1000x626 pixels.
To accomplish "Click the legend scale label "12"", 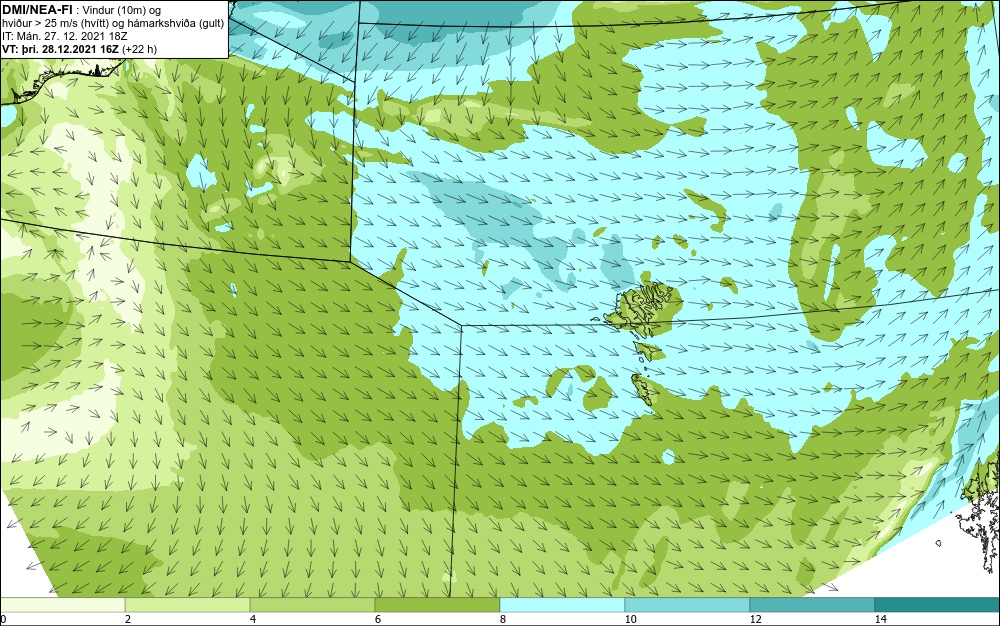I will coord(755,619).
